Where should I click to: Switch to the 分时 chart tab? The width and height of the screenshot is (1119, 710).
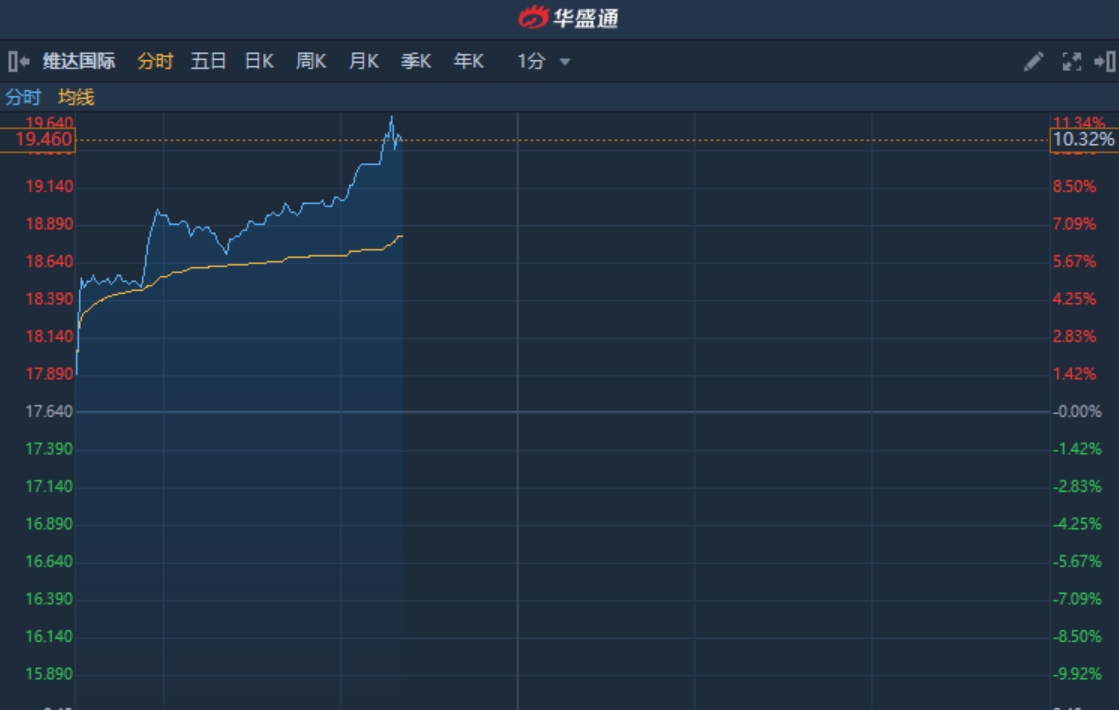pyautogui.click(x=155, y=61)
